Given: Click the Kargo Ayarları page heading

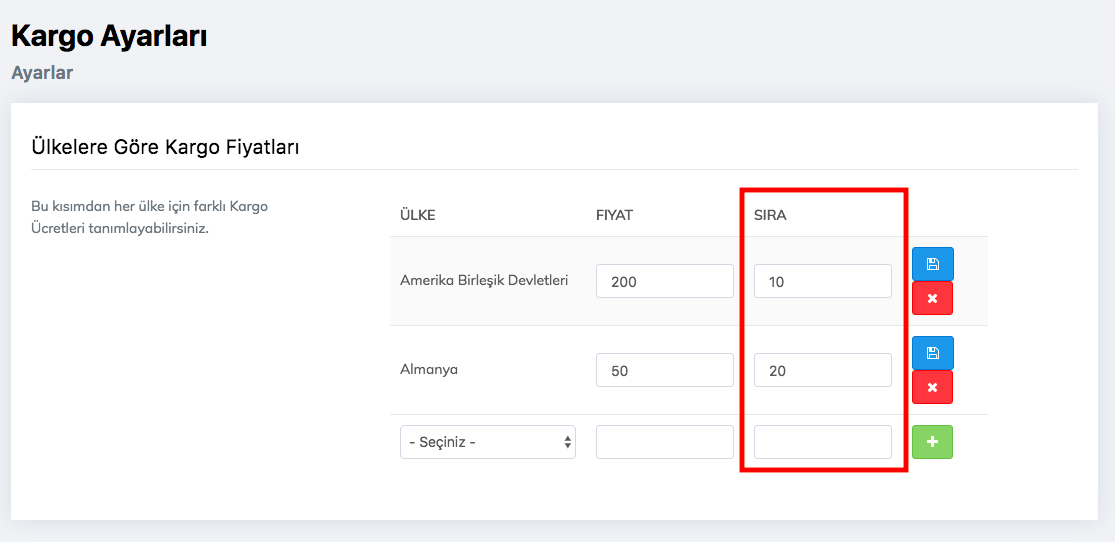Looking at the screenshot, I should tap(109, 36).
